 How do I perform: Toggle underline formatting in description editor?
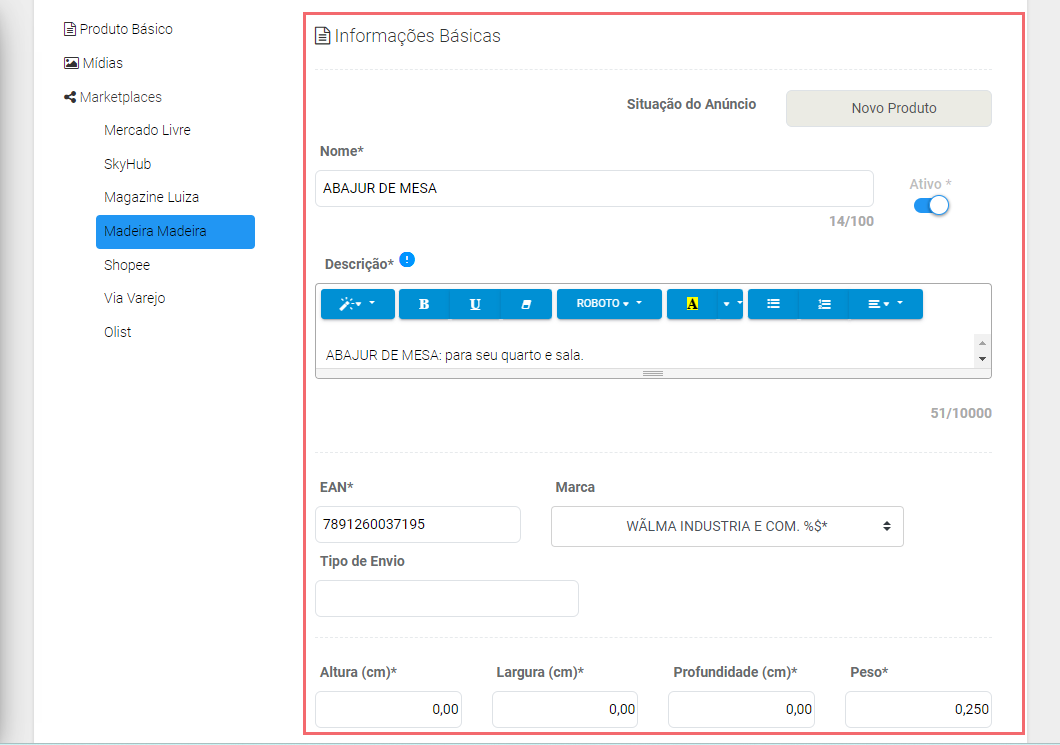(475, 304)
